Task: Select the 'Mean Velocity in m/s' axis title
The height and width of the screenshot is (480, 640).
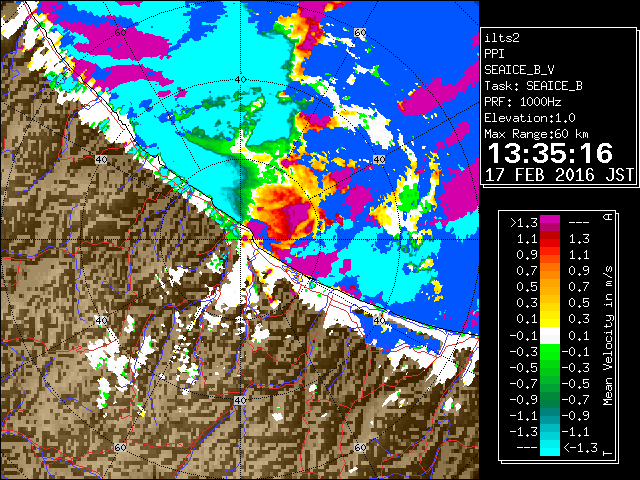Action: click(608, 336)
